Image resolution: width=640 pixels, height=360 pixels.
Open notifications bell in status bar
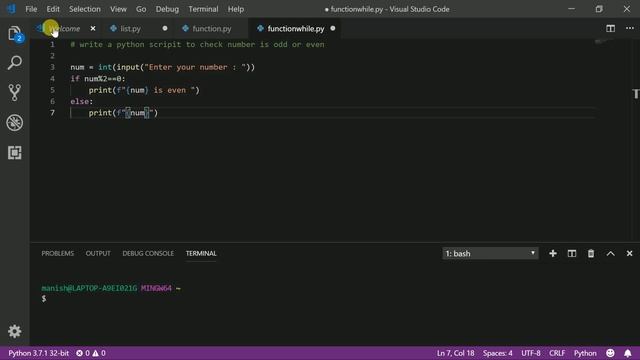click(628, 353)
